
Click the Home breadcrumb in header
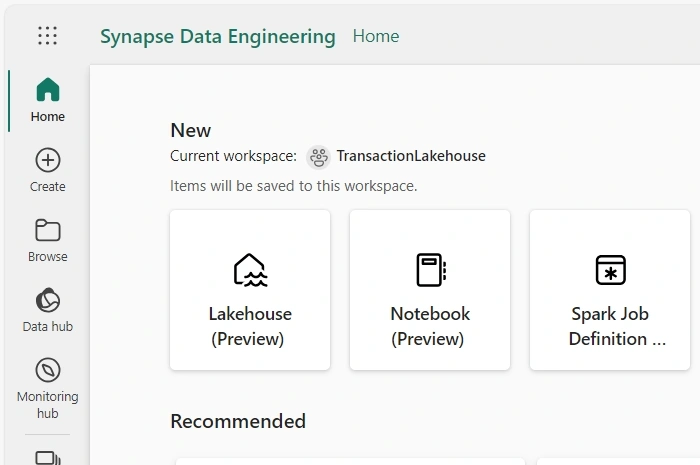click(x=376, y=36)
